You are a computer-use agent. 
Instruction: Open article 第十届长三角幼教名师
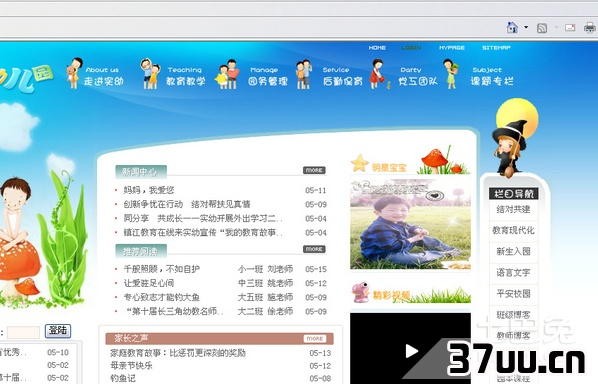(x=174, y=311)
